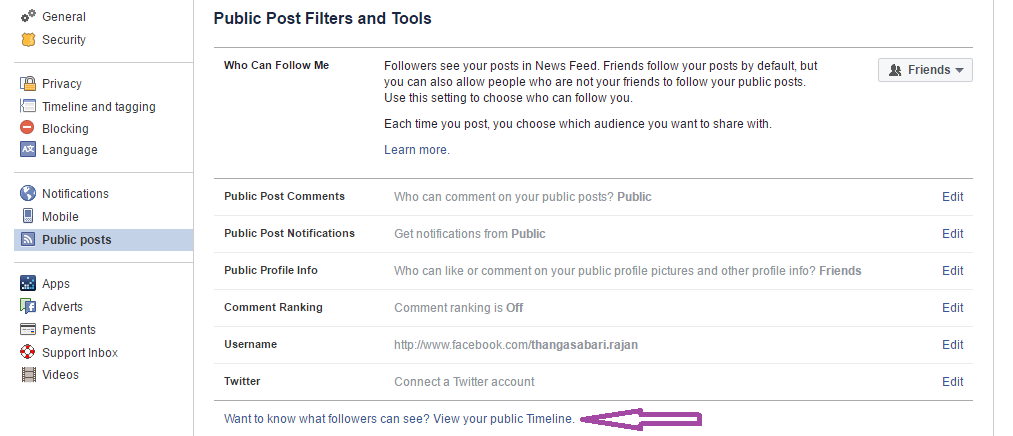Open the Support Inbox
1013x436 pixels.
[x=80, y=353]
